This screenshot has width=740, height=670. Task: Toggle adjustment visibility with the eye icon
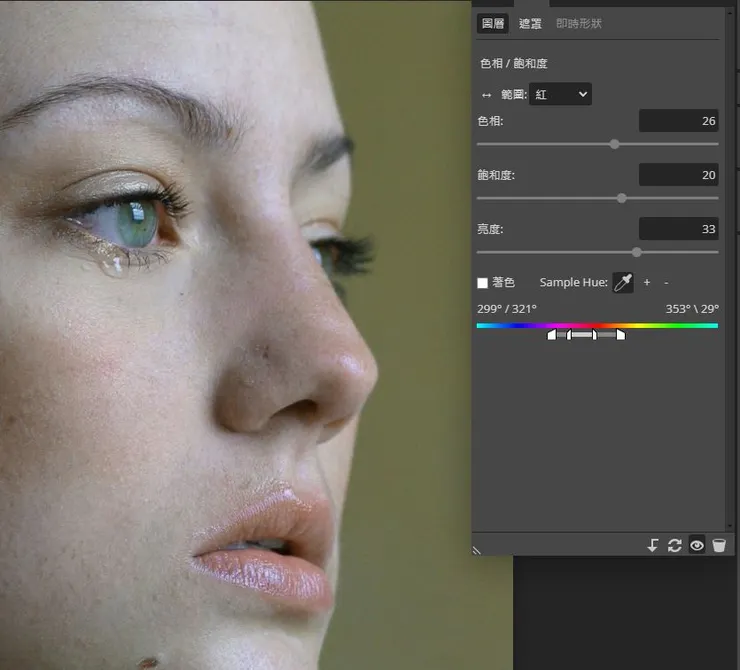pos(697,545)
